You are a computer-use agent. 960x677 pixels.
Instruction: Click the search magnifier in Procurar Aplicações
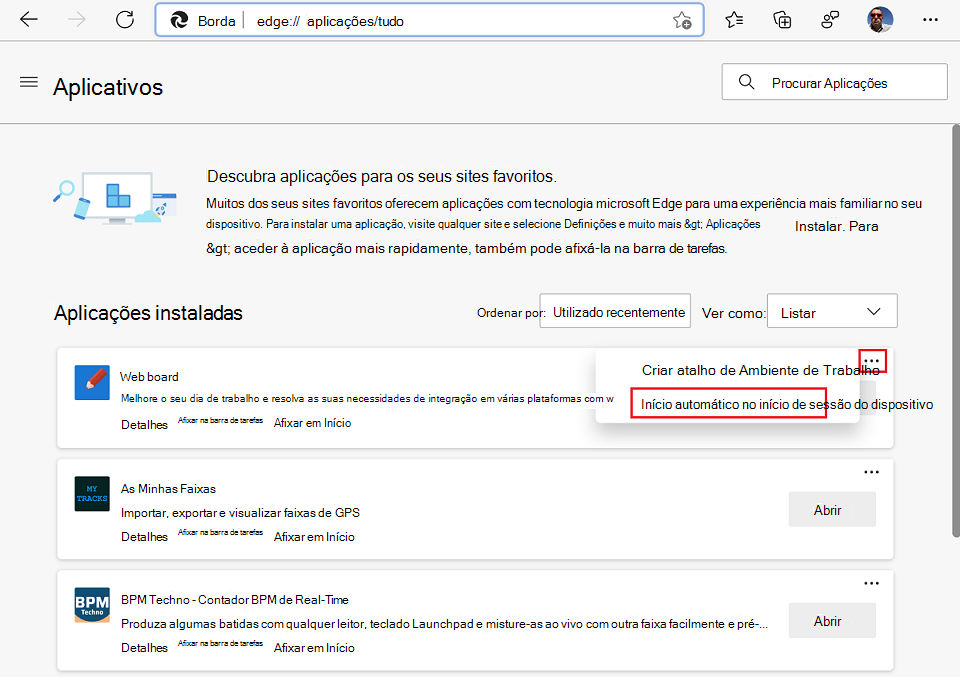746,81
